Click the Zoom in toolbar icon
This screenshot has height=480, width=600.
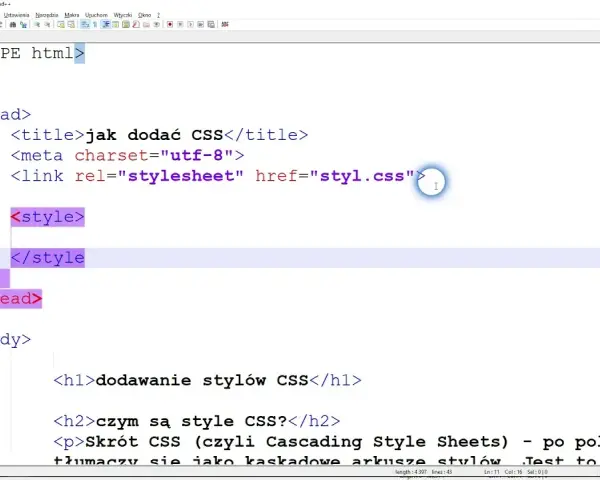pos(37,24)
